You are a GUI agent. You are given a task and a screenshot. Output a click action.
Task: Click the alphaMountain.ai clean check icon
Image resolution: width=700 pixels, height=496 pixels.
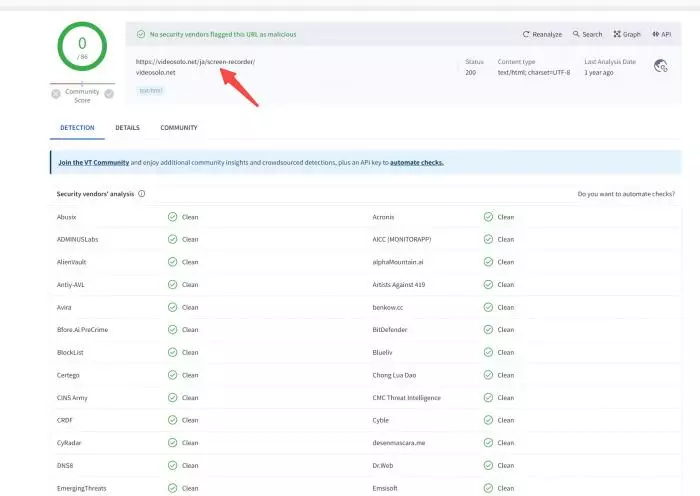pyautogui.click(x=488, y=262)
